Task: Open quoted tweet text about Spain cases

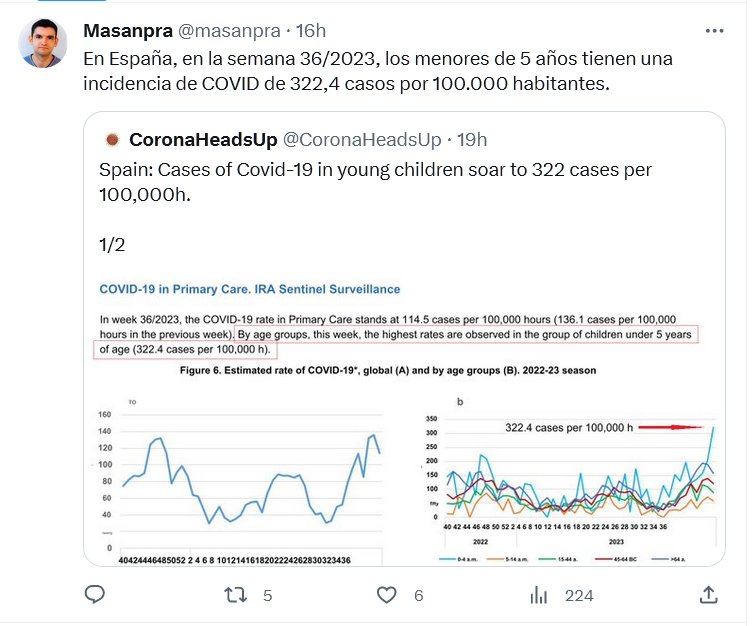Action: click(375, 181)
